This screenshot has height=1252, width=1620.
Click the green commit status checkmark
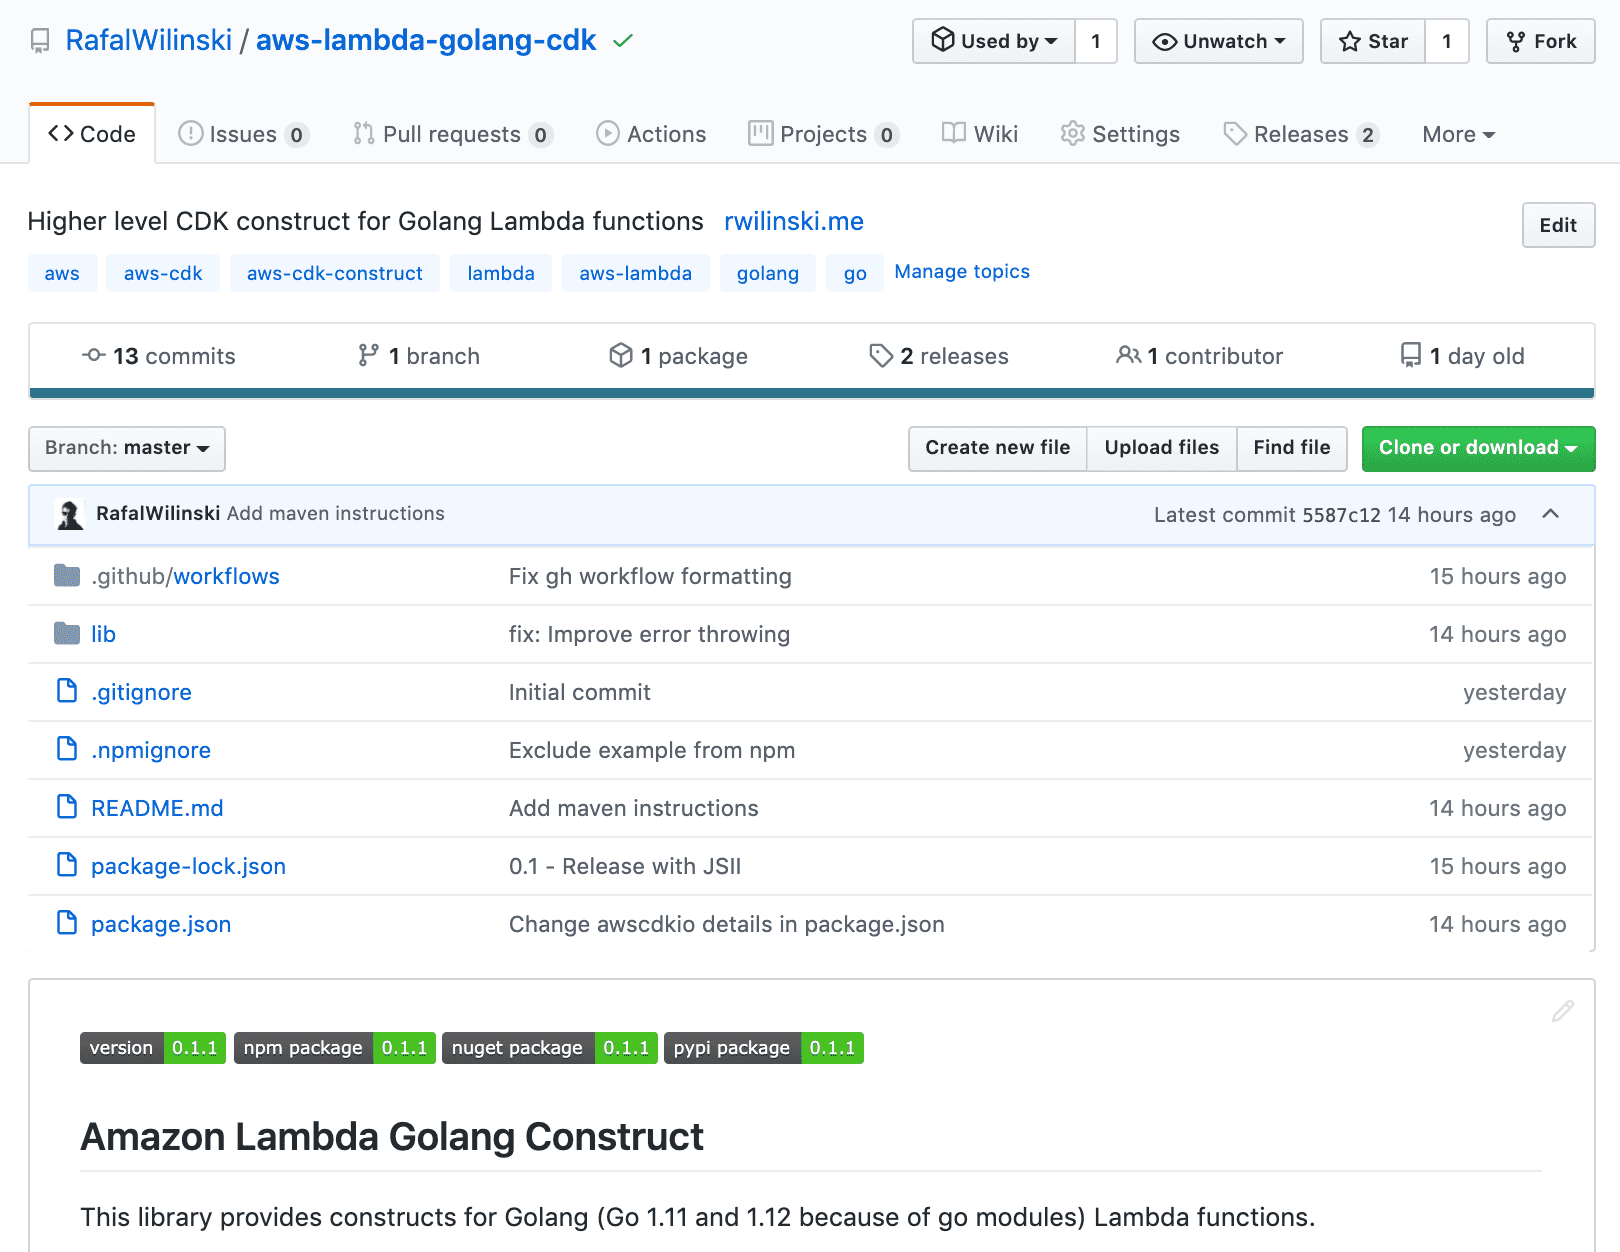pos(623,41)
